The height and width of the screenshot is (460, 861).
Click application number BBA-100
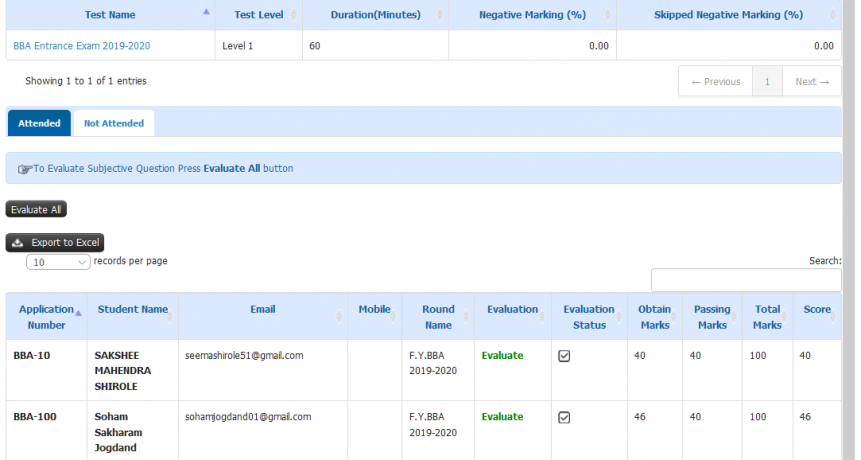[x=35, y=417]
